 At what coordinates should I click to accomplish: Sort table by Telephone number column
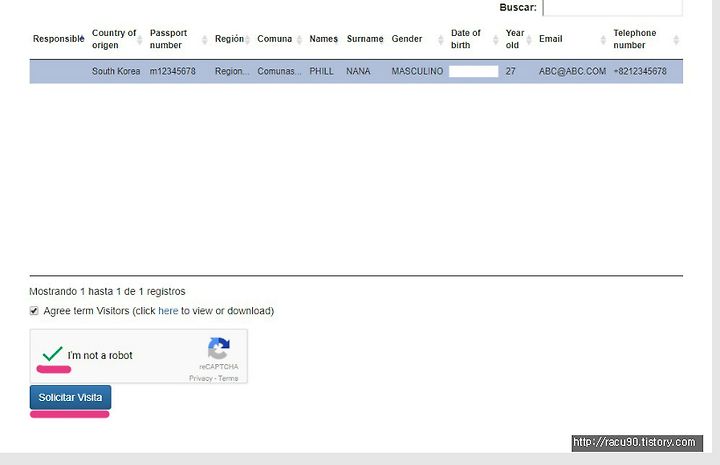click(x=647, y=39)
